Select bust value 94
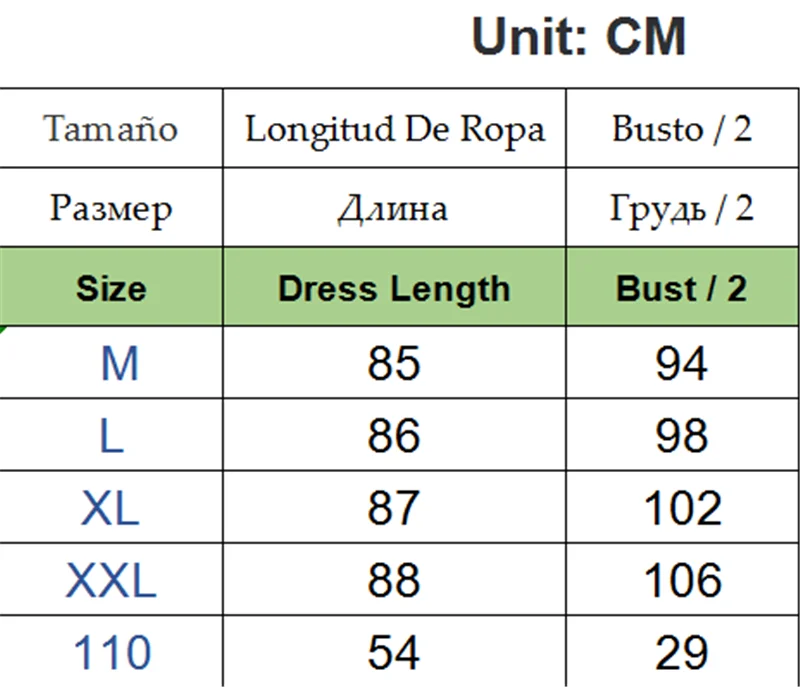 (x=682, y=365)
